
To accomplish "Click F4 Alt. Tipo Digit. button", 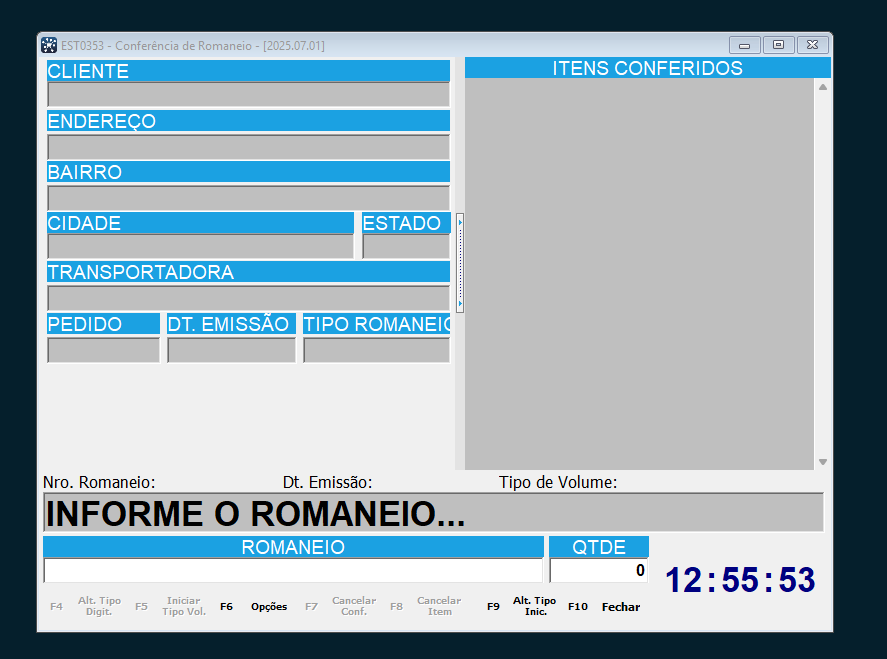I will pos(85,606).
